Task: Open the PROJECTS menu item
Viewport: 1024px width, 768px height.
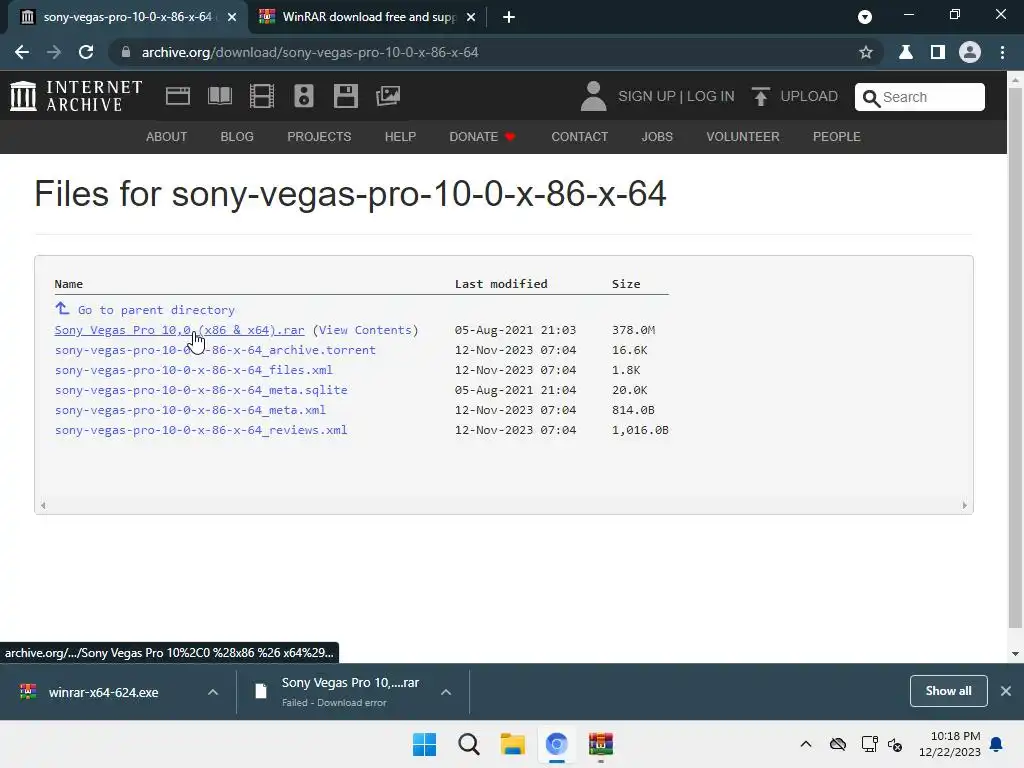Action: (x=319, y=136)
